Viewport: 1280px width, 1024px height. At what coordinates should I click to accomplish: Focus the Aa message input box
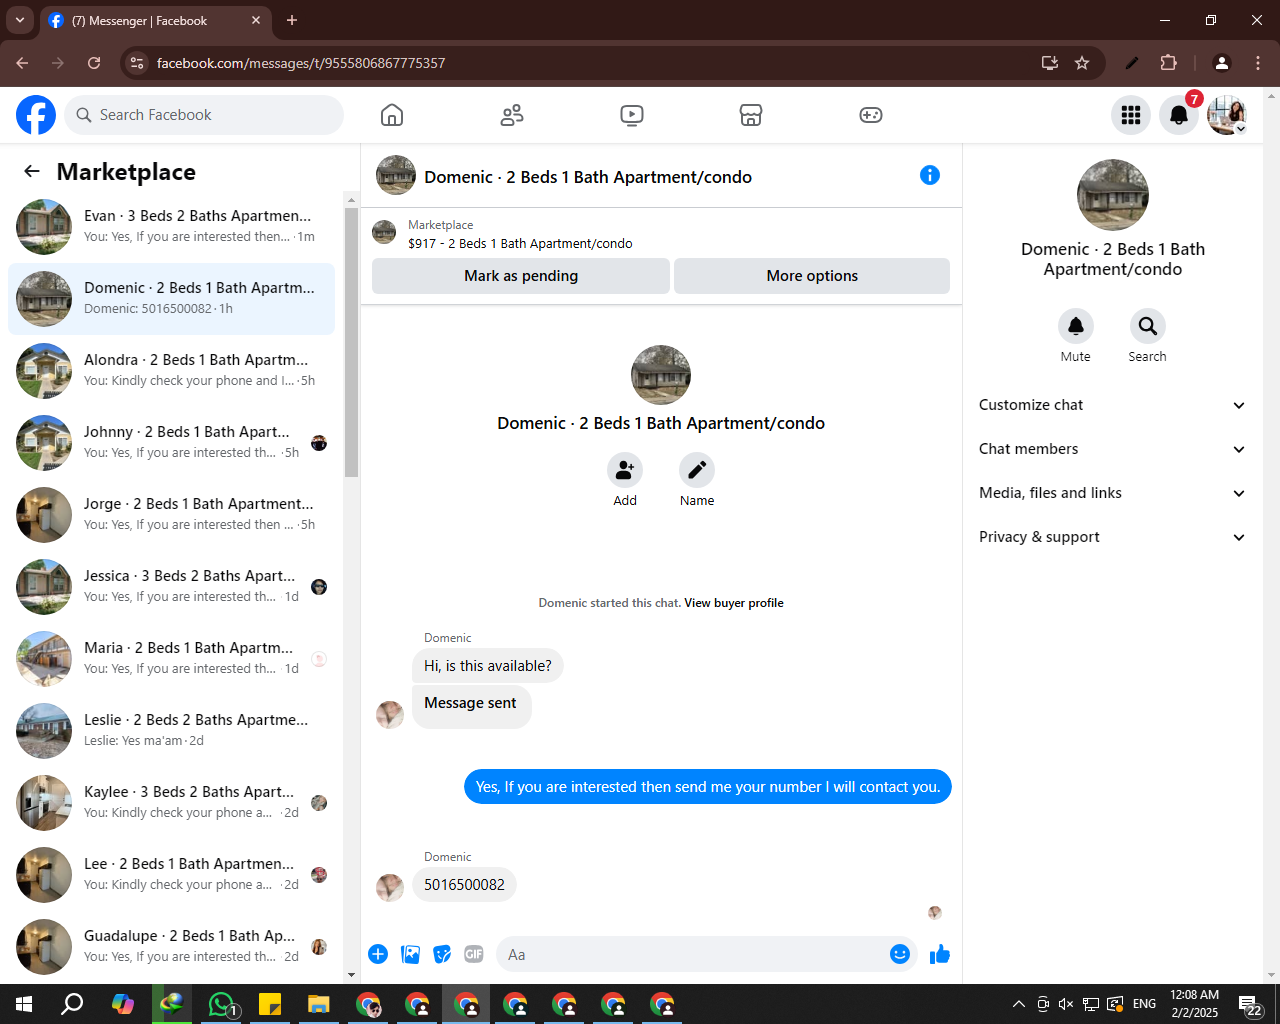[x=696, y=954]
